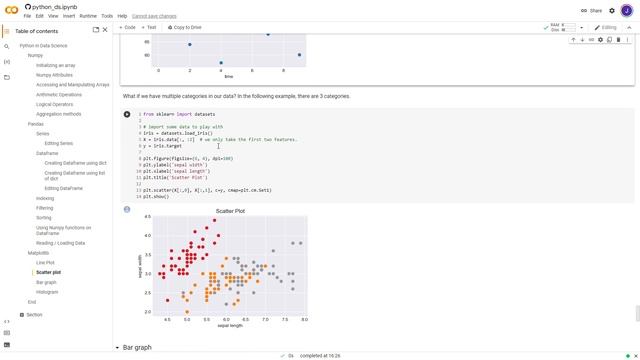
Task: Click the output options icon beside Scatter Plot
Action: (127, 209)
